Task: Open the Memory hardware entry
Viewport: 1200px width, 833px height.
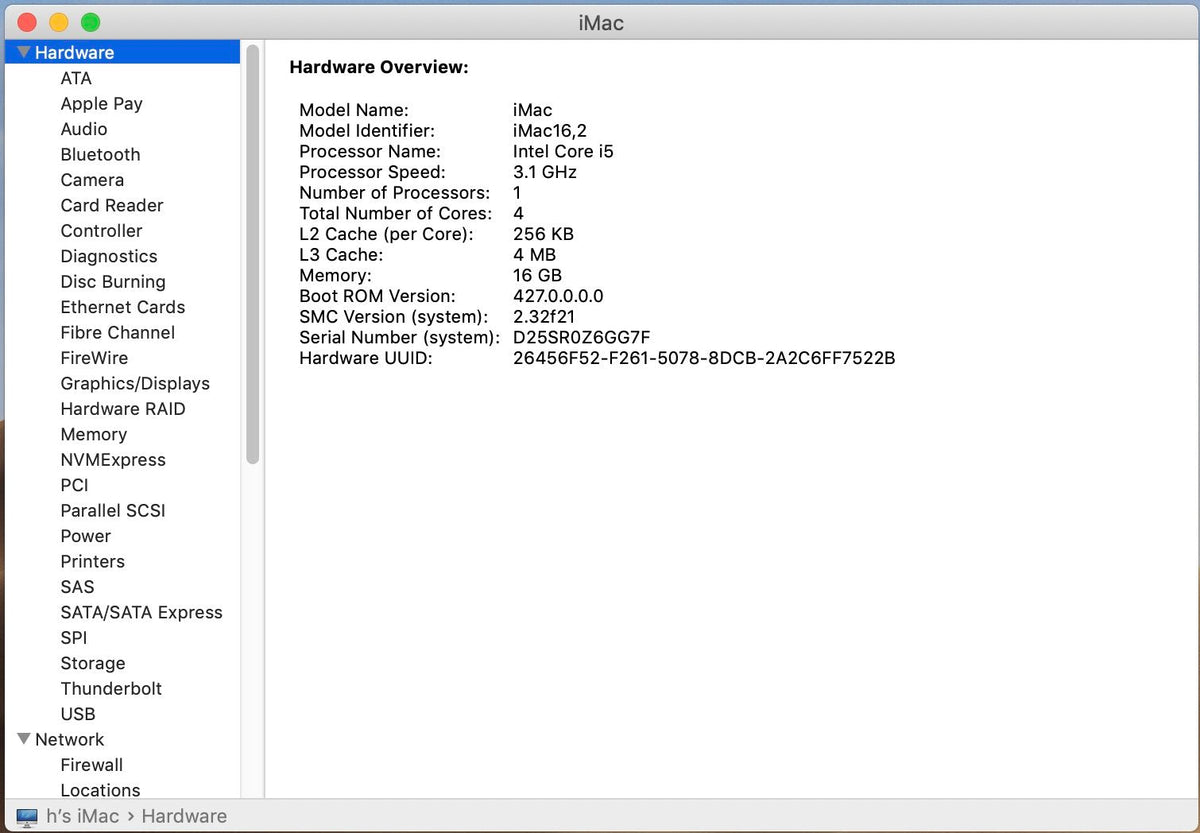Action: [x=93, y=434]
